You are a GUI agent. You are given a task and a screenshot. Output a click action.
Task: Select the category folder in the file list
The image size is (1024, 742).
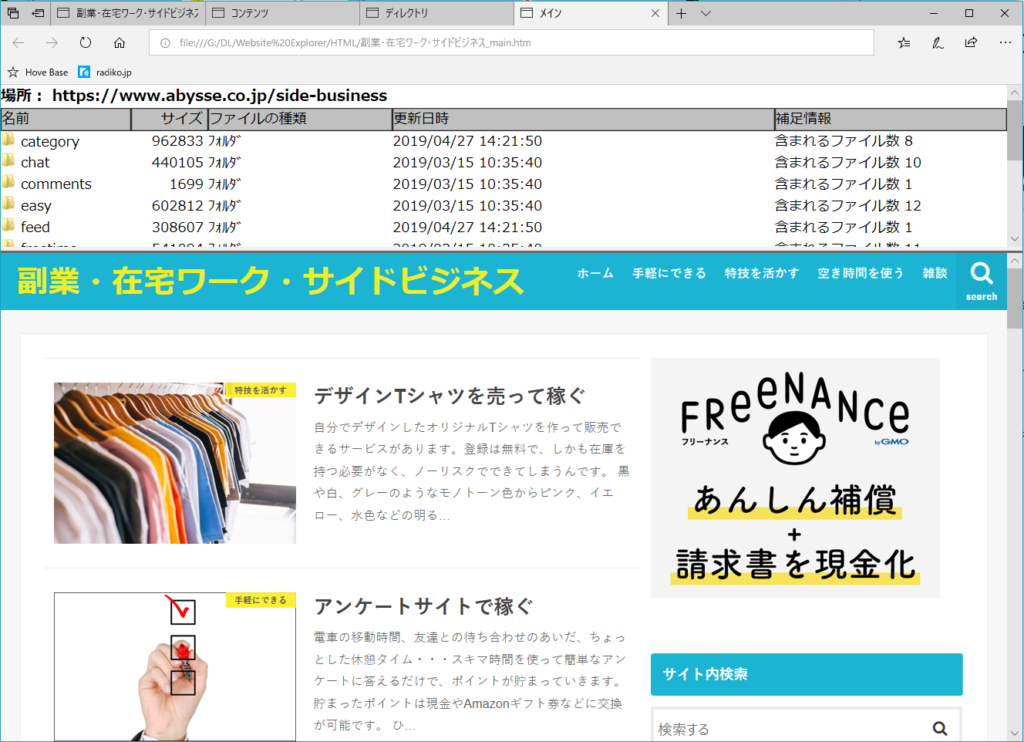coord(48,141)
